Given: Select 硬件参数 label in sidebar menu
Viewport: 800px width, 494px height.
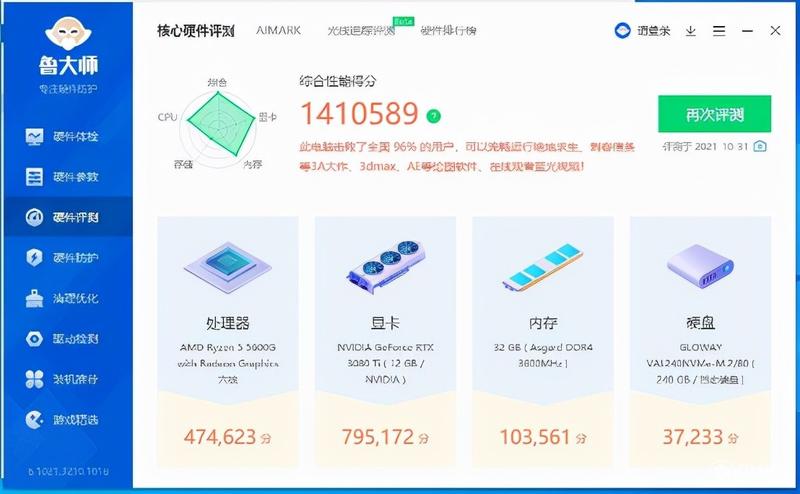Looking at the screenshot, I should point(76,177).
